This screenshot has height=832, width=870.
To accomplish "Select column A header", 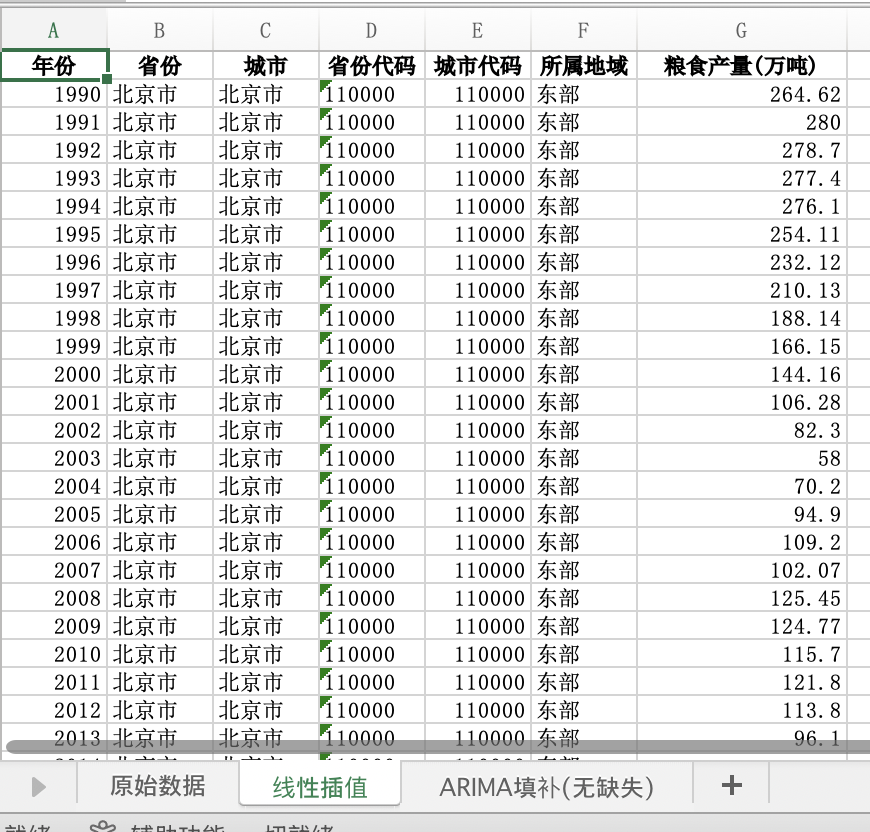I will [x=54, y=31].
